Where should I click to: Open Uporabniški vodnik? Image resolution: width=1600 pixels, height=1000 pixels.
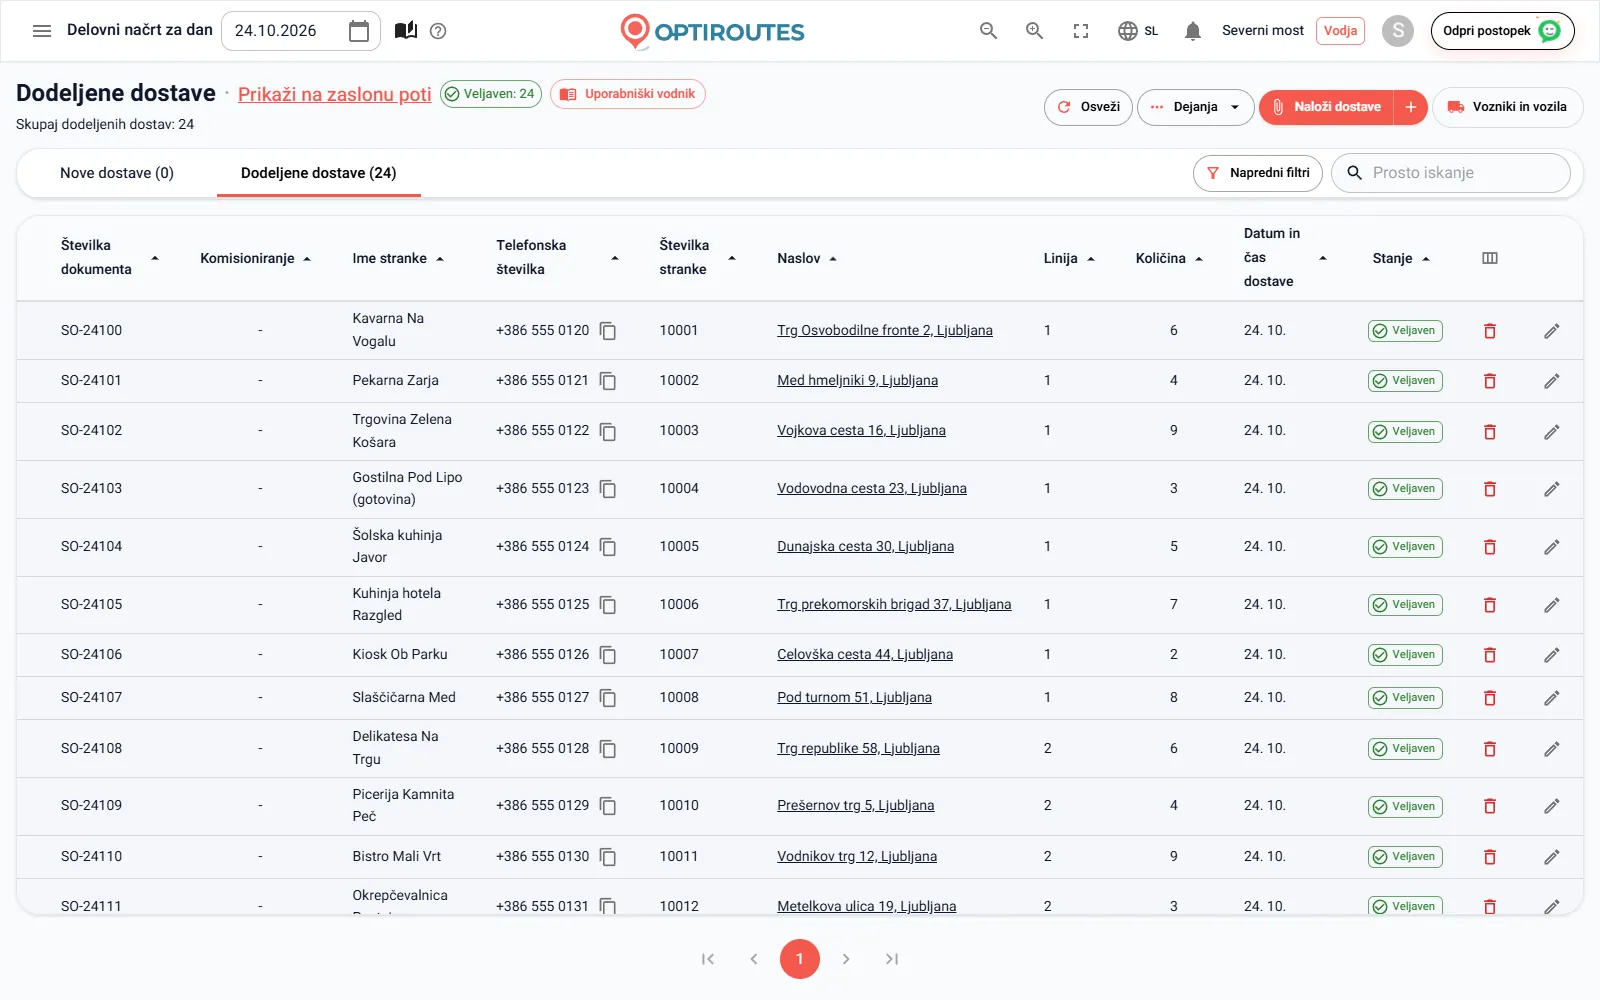(628, 94)
